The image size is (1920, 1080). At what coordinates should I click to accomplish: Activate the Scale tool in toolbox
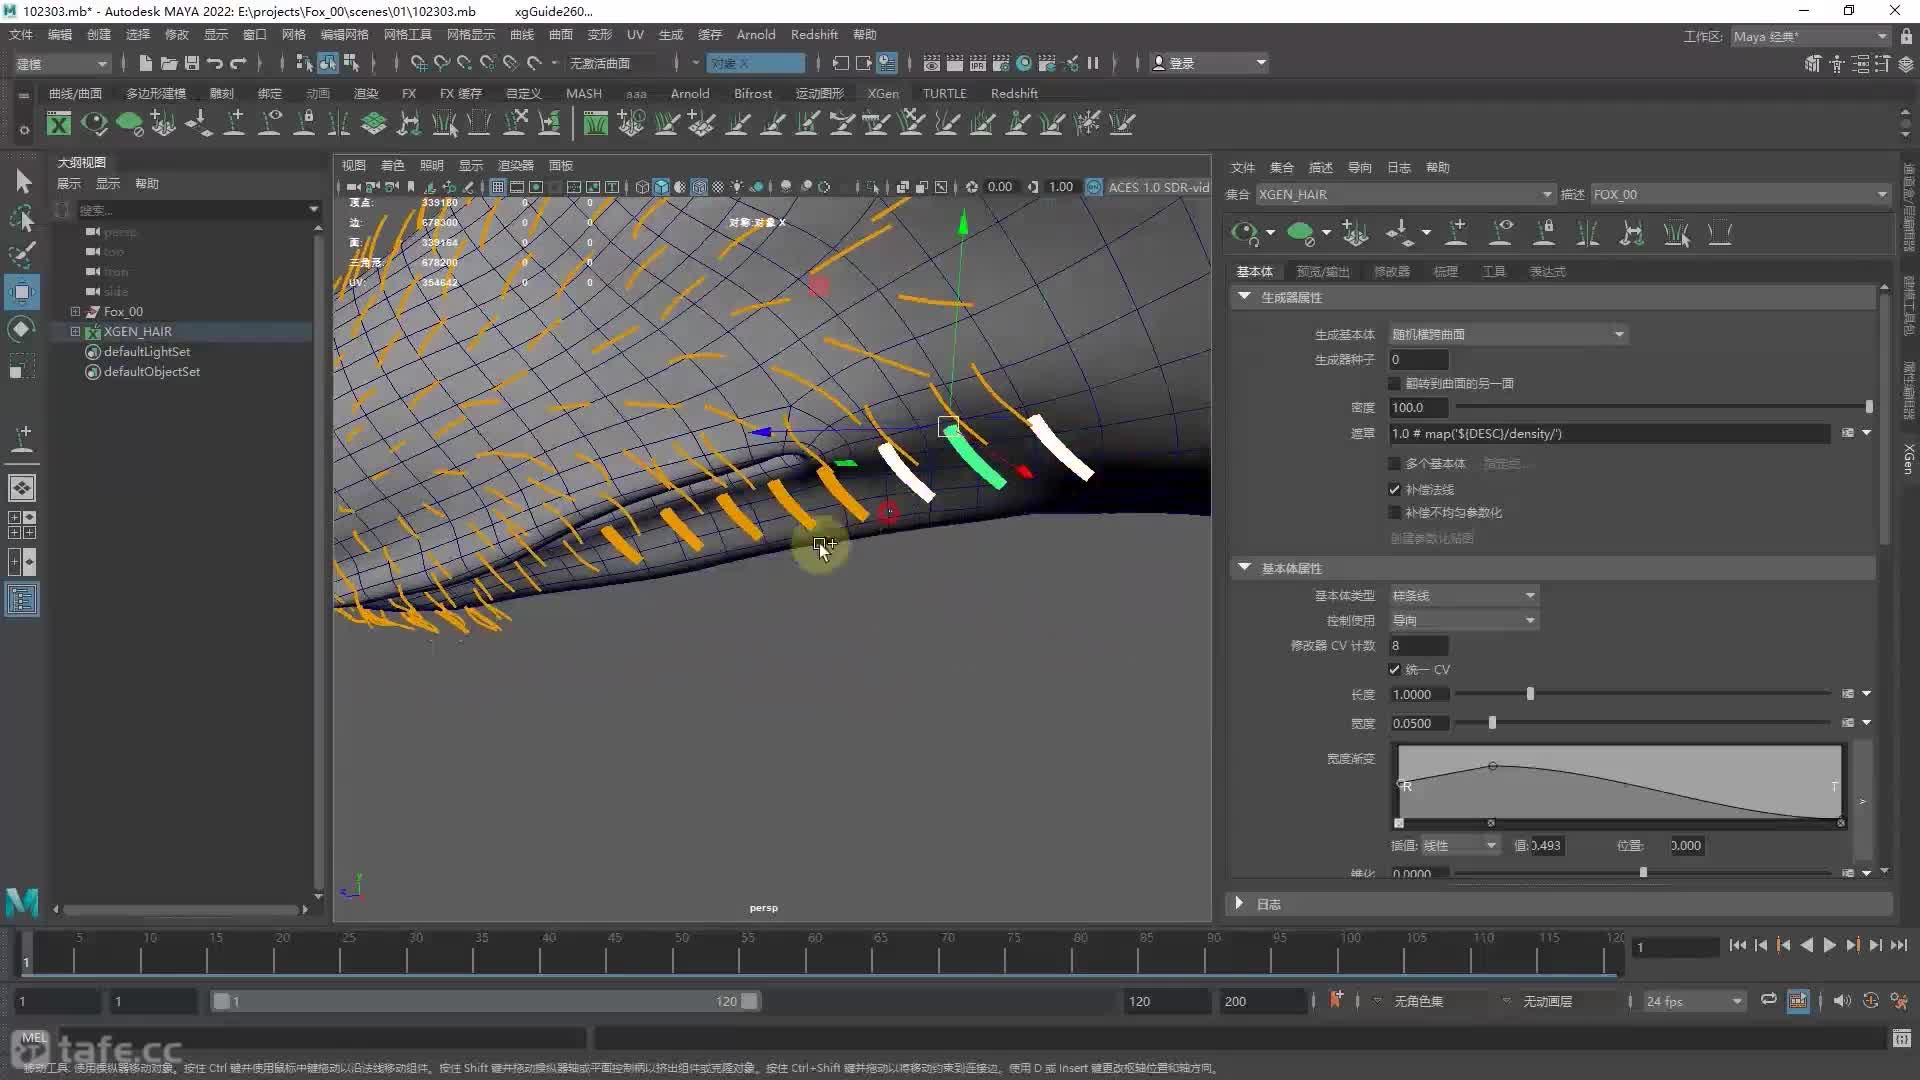tap(22, 366)
